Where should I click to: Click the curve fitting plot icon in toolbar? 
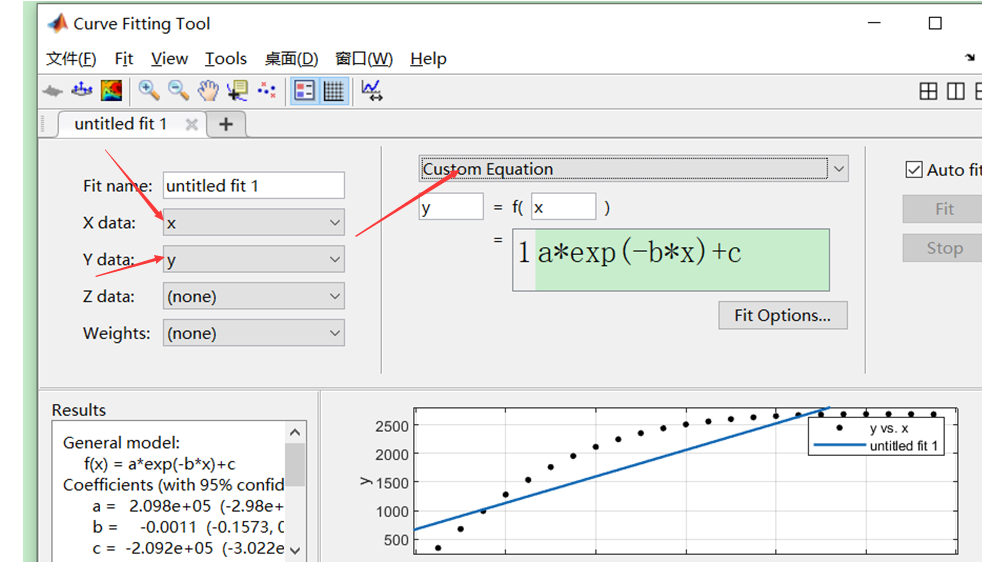coord(53,91)
